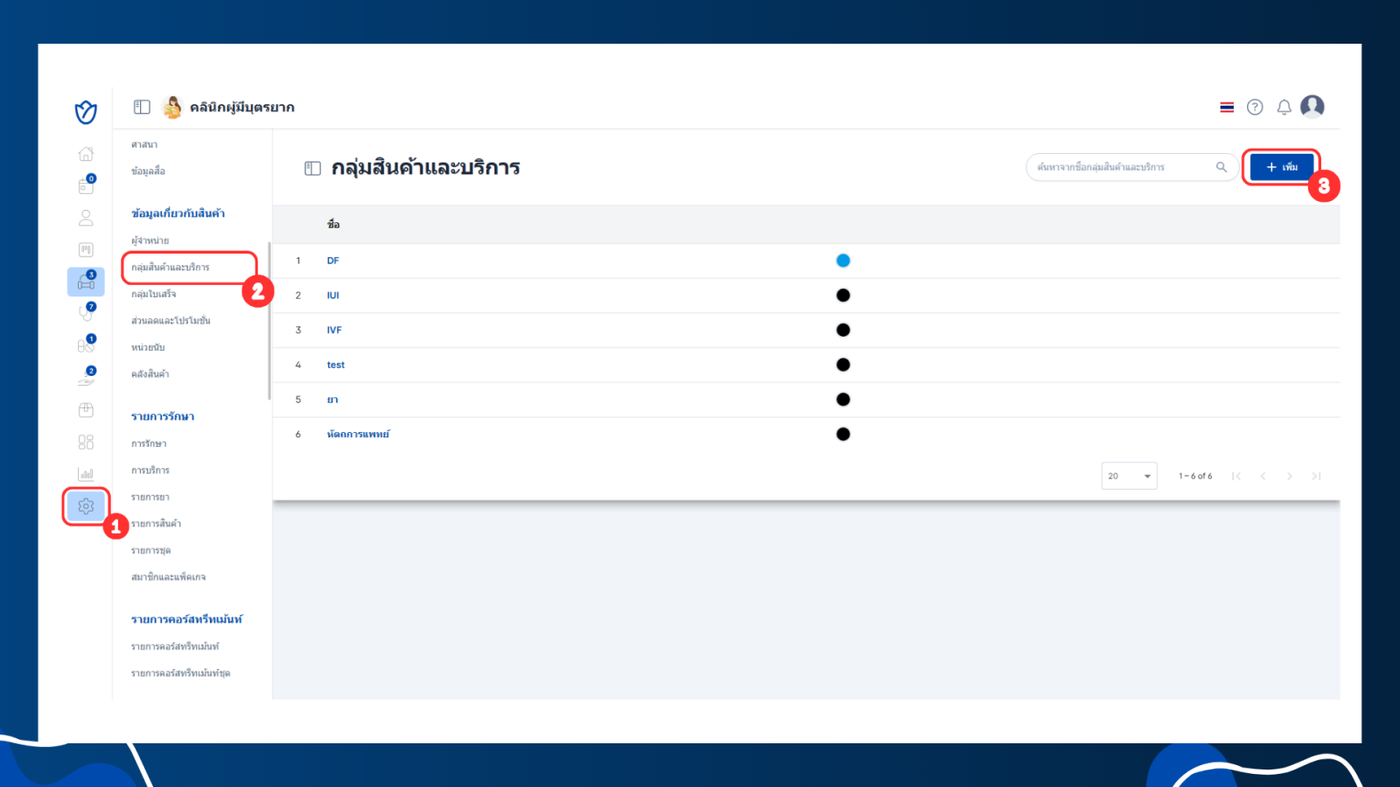This screenshot has width=1400, height=787.
Task: Select กลุ่มใบเสร็จ menu item
Action: pos(153,294)
